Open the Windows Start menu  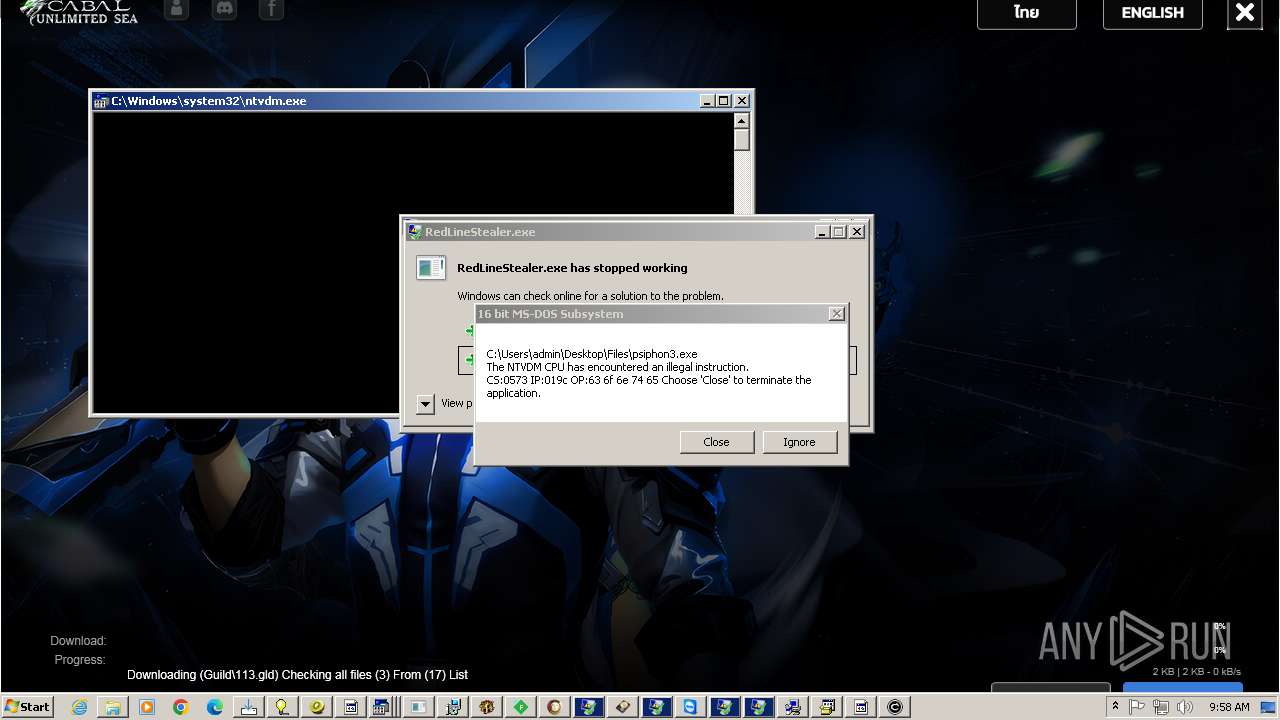point(28,707)
